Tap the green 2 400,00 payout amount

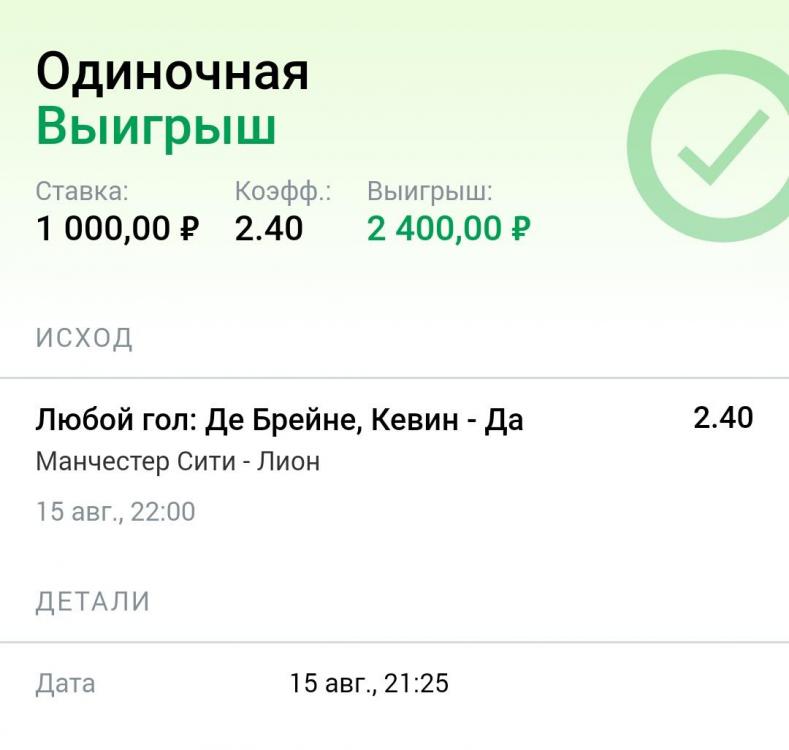coord(434,229)
